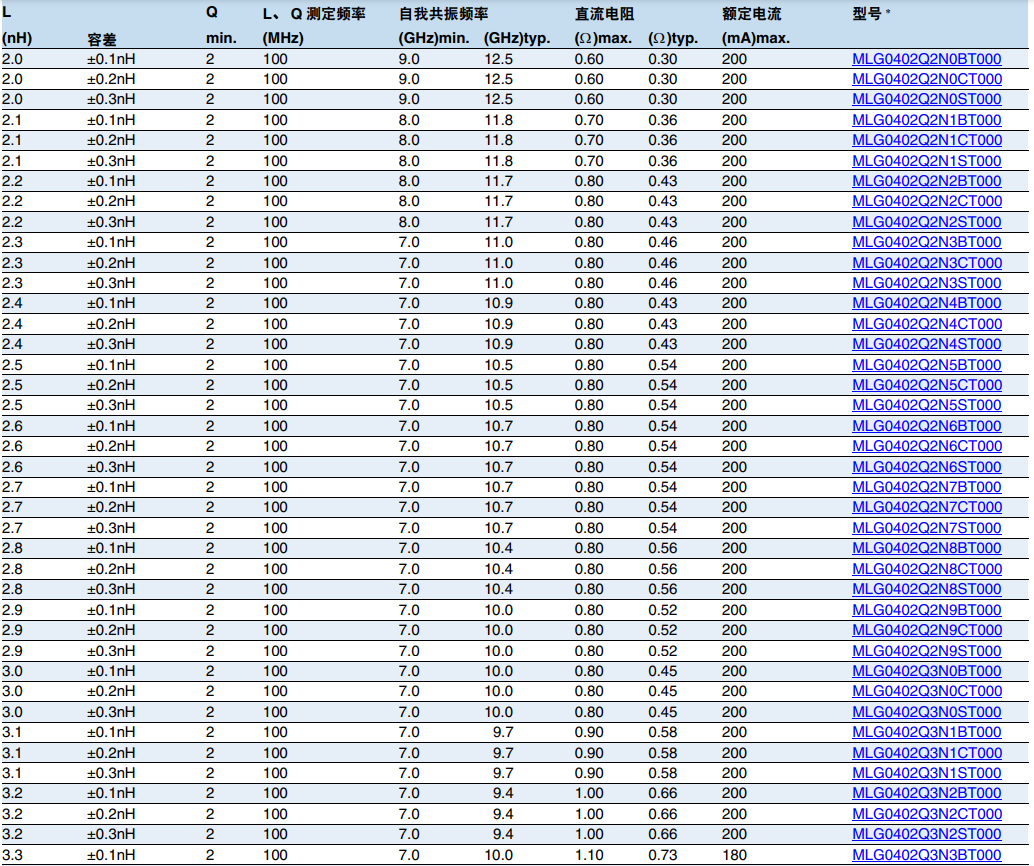The height and width of the screenshot is (866, 1034).
Task: Open part link MLG0402Q2N0ST000
Action: pos(927,99)
